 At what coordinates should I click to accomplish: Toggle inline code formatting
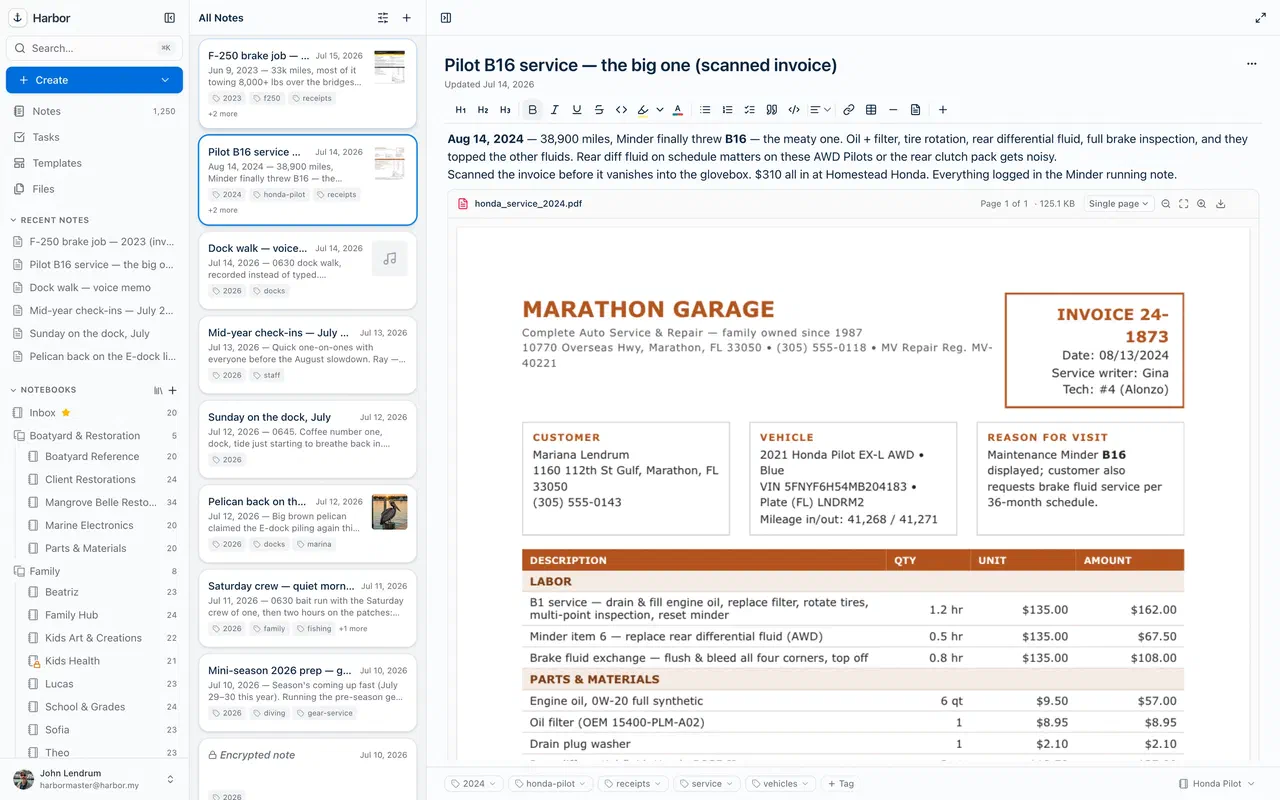pyautogui.click(x=621, y=110)
